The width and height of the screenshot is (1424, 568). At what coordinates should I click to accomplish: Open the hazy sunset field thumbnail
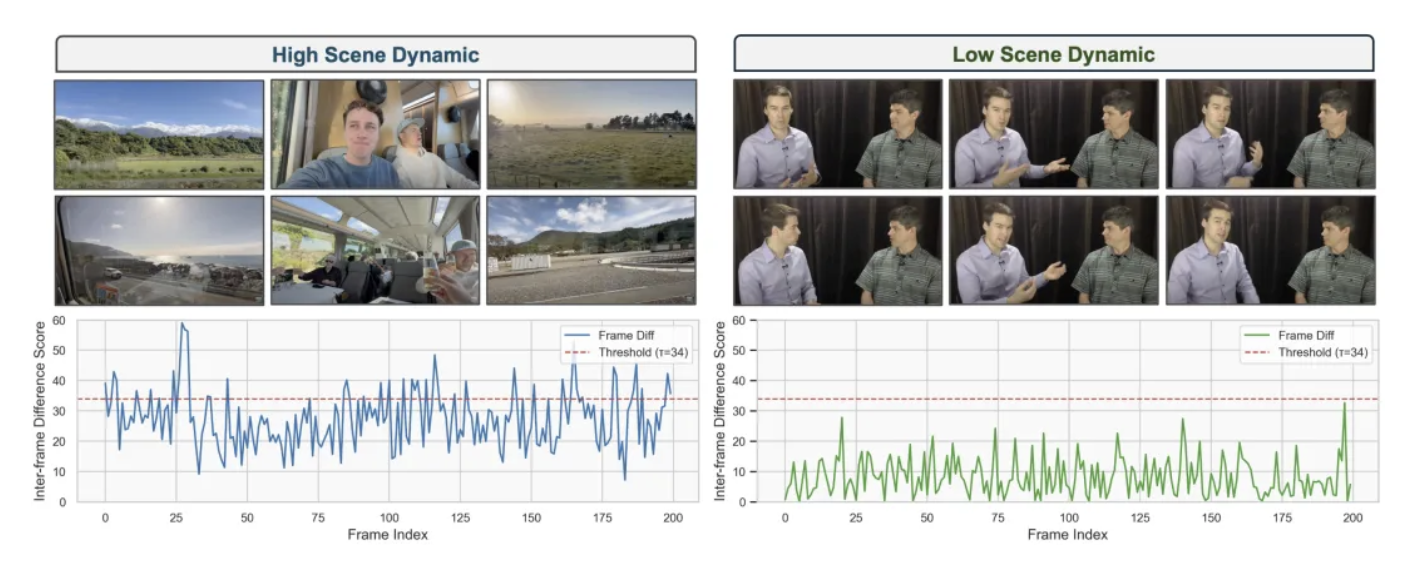pyautogui.click(x=591, y=134)
